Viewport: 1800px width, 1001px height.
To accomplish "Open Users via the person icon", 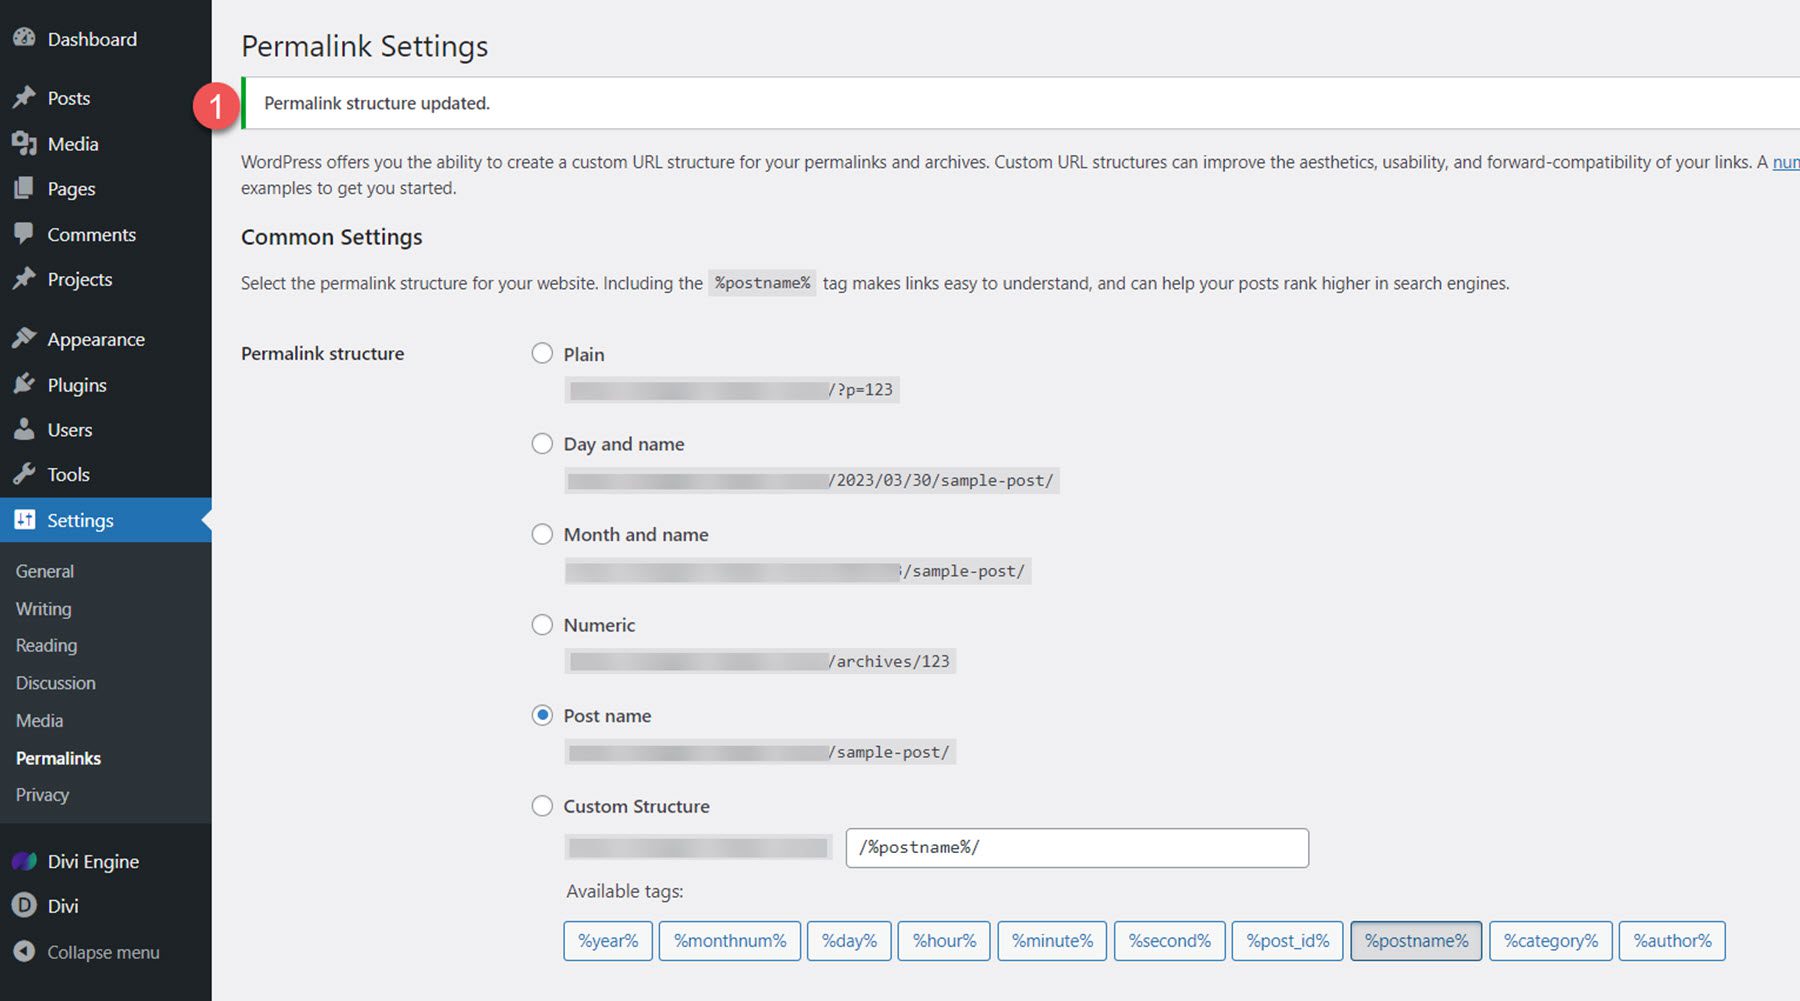I will (x=24, y=429).
